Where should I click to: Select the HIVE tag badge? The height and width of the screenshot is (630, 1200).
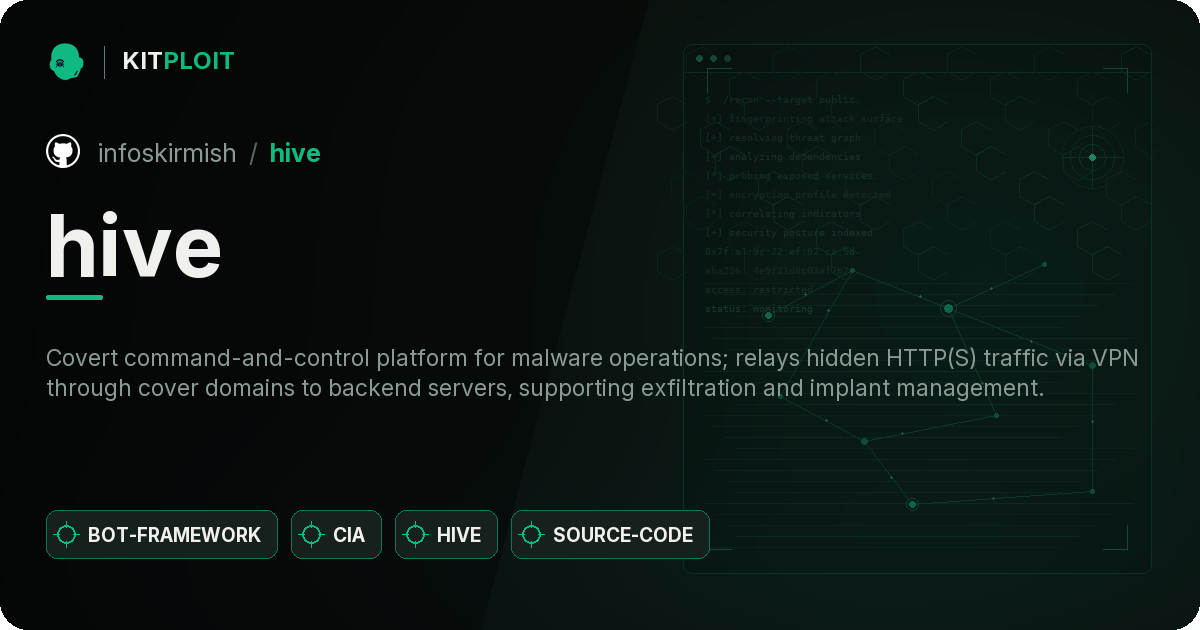tap(446, 535)
